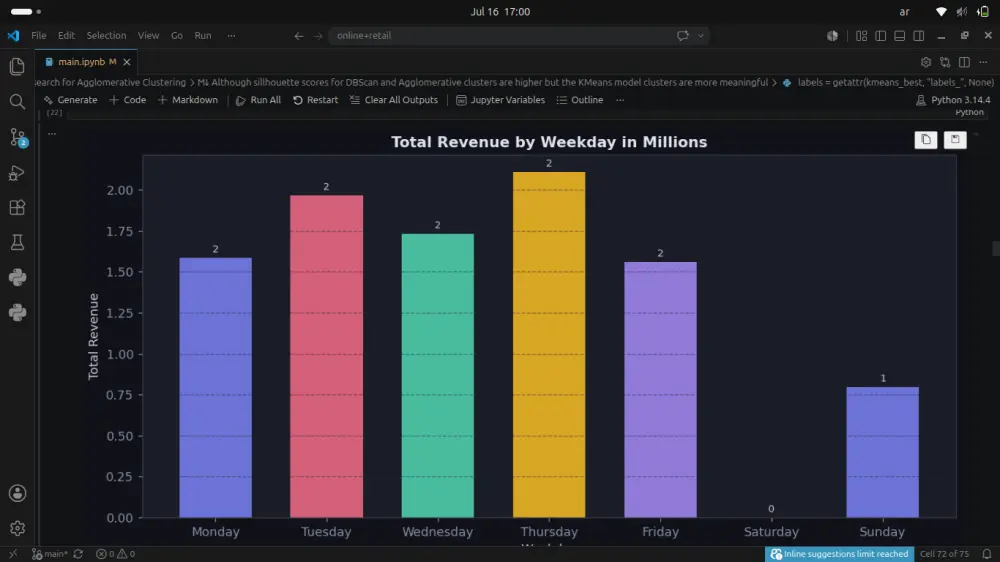Open the Selection menu
This screenshot has width=1000, height=562.
point(107,36)
